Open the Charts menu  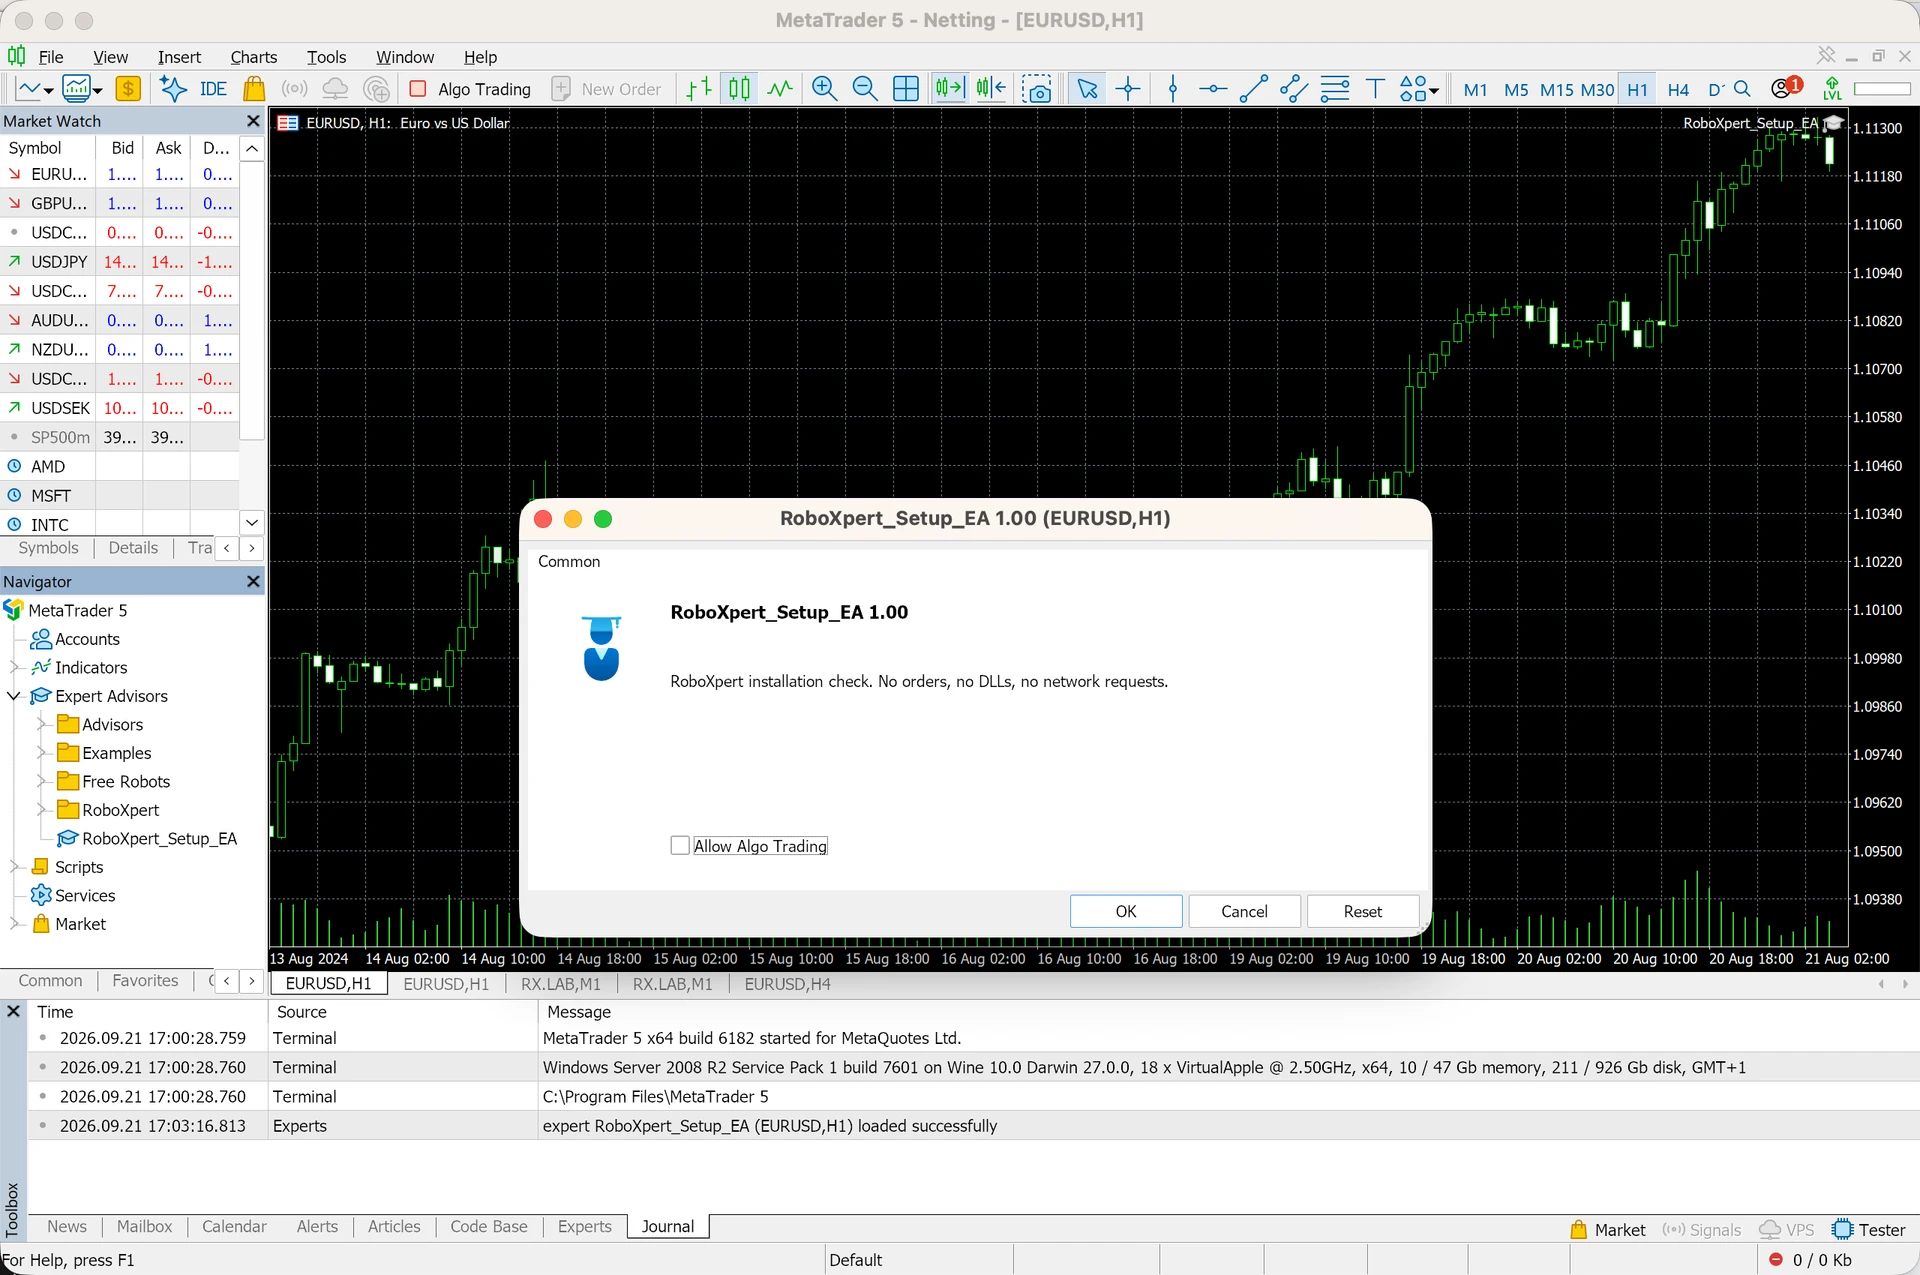[253, 57]
